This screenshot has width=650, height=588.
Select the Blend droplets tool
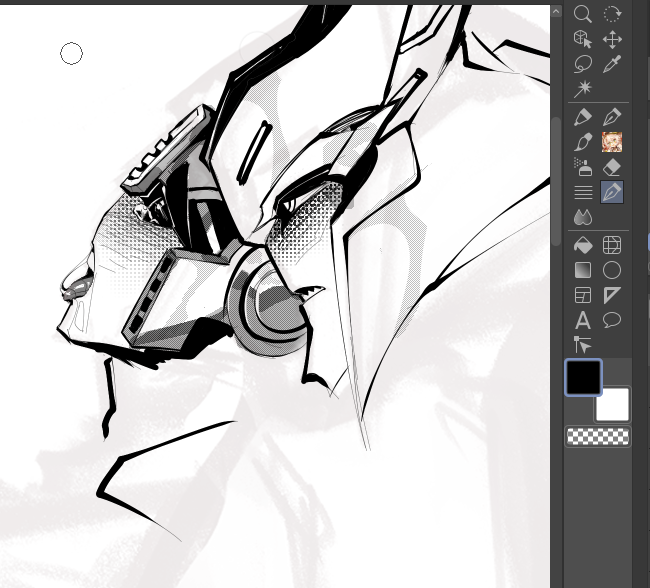click(583, 217)
